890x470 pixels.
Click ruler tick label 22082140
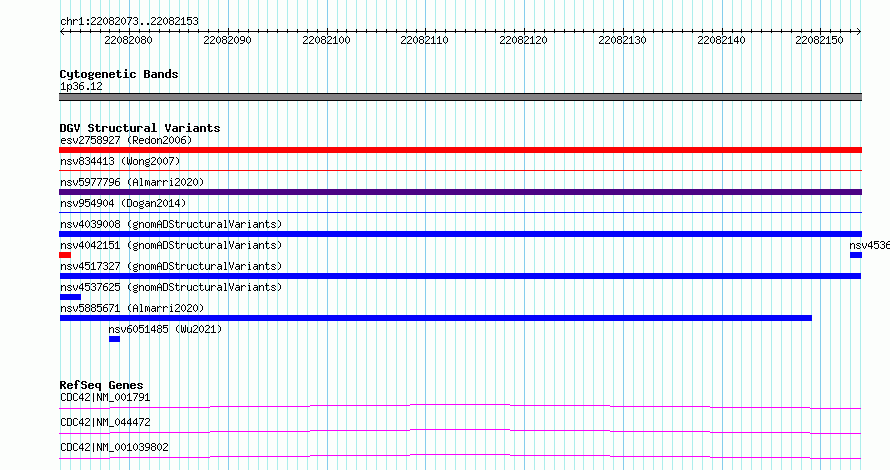[721, 40]
